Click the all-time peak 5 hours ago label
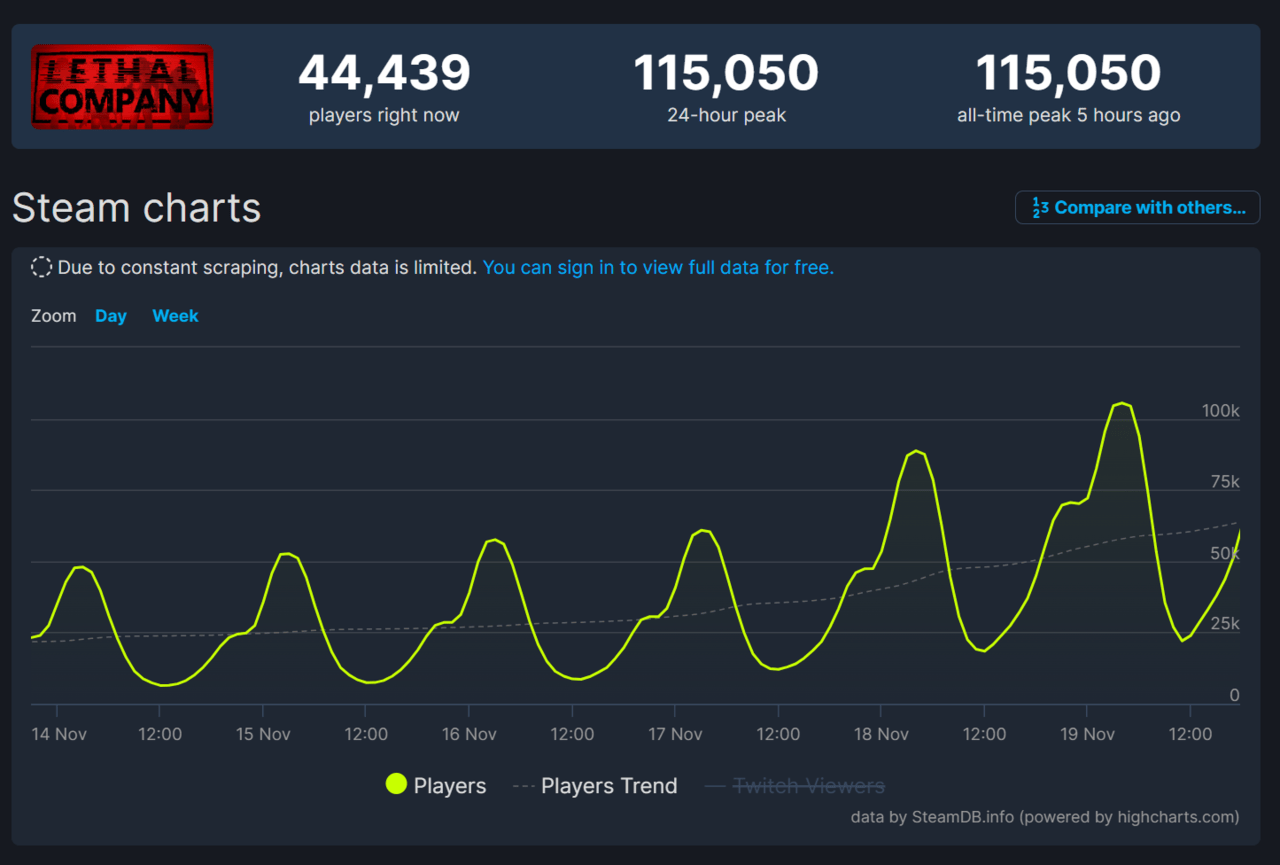 1068,115
